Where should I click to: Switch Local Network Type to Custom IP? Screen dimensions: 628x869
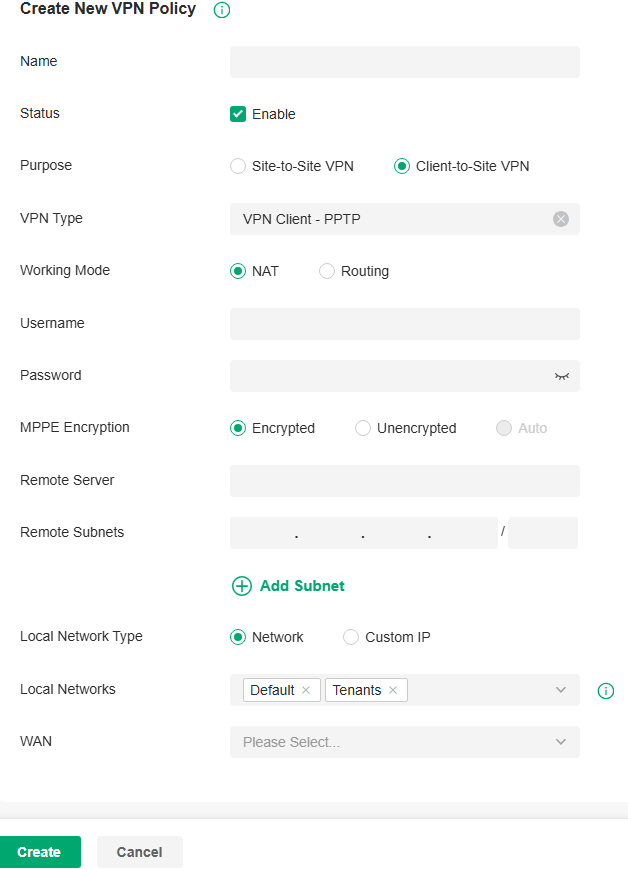351,637
